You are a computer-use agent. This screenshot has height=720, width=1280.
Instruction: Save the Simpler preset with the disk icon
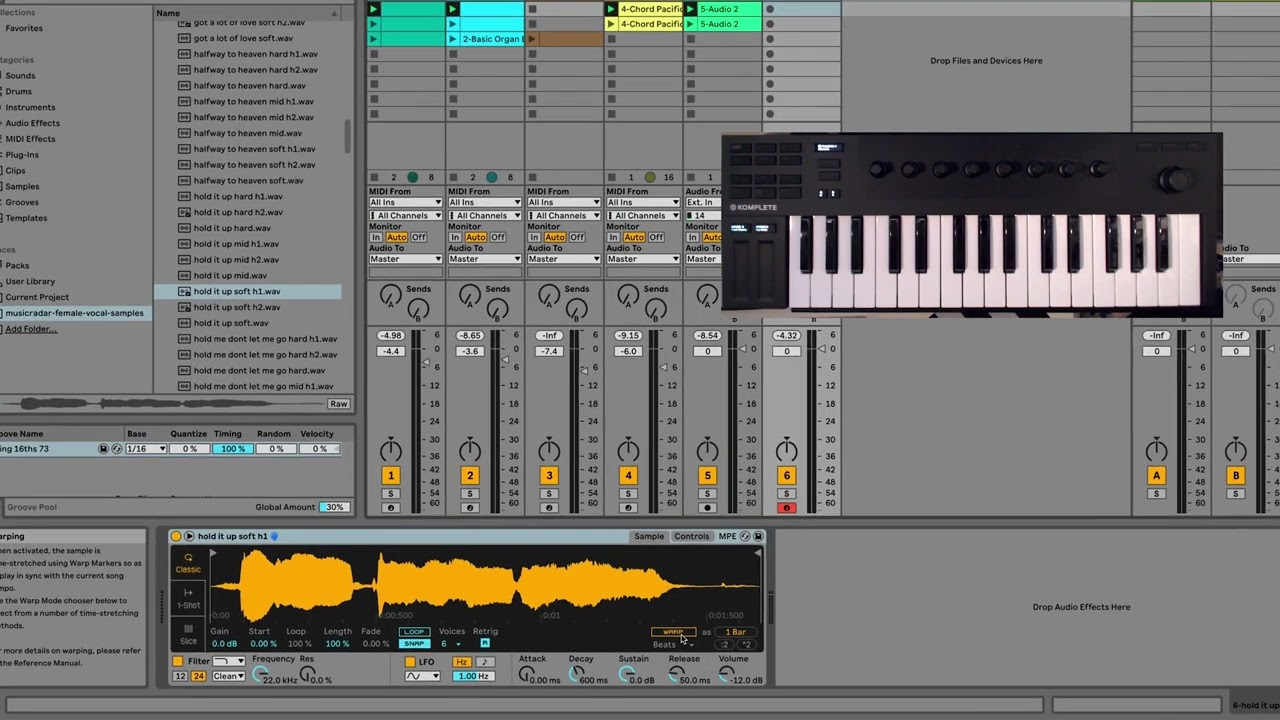pyautogui.click(x=758, y=537)
